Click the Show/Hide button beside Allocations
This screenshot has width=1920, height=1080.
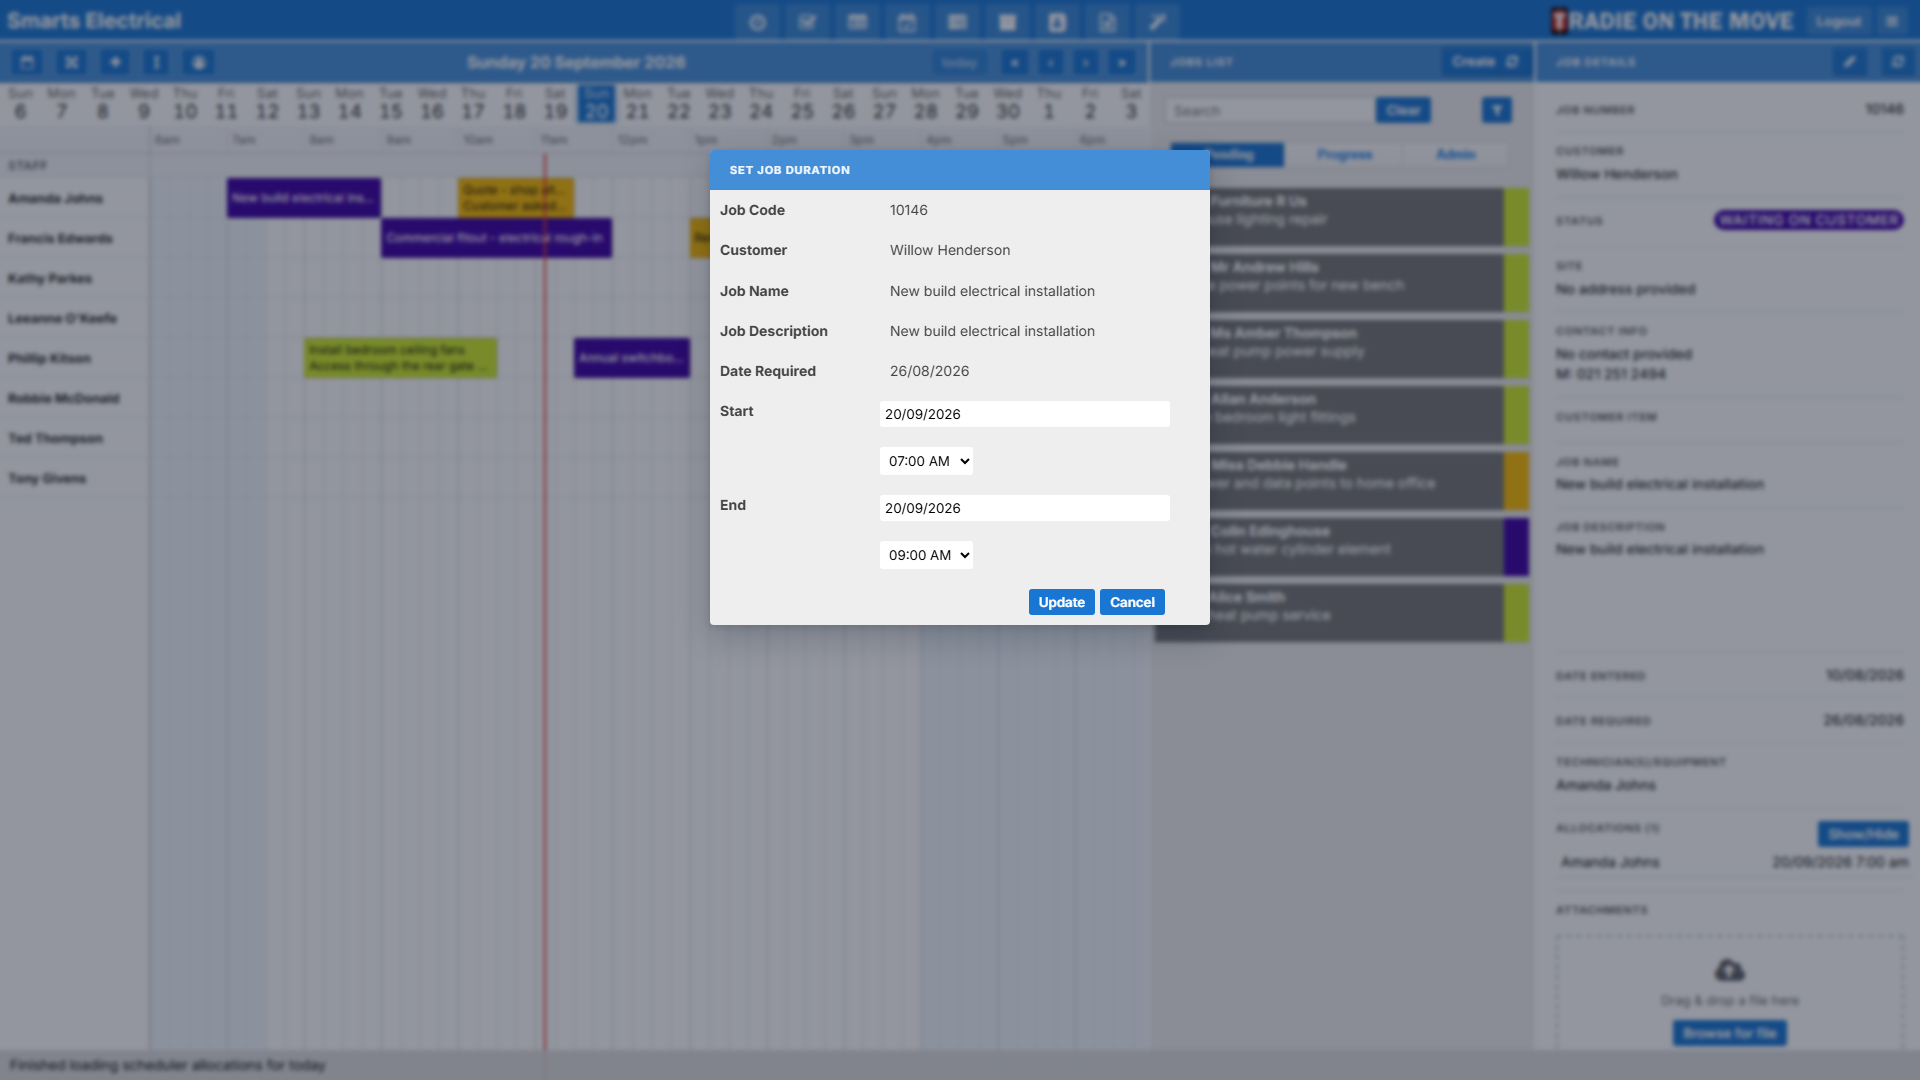(1862, 833)
